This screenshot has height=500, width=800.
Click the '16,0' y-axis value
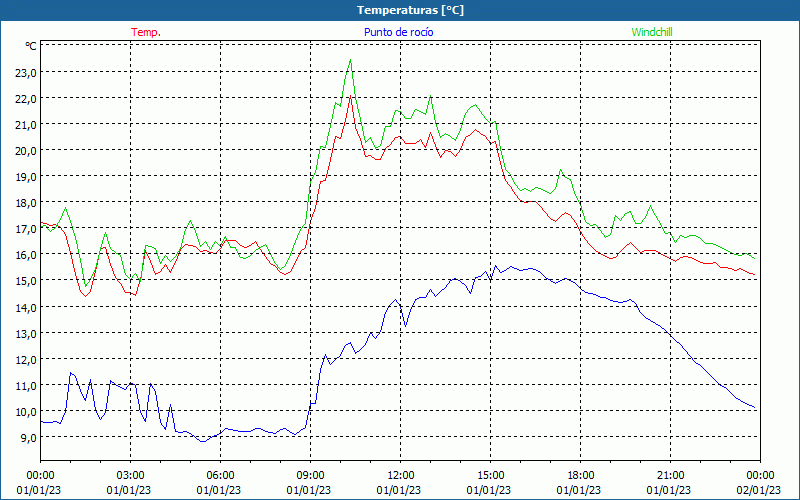26,255
